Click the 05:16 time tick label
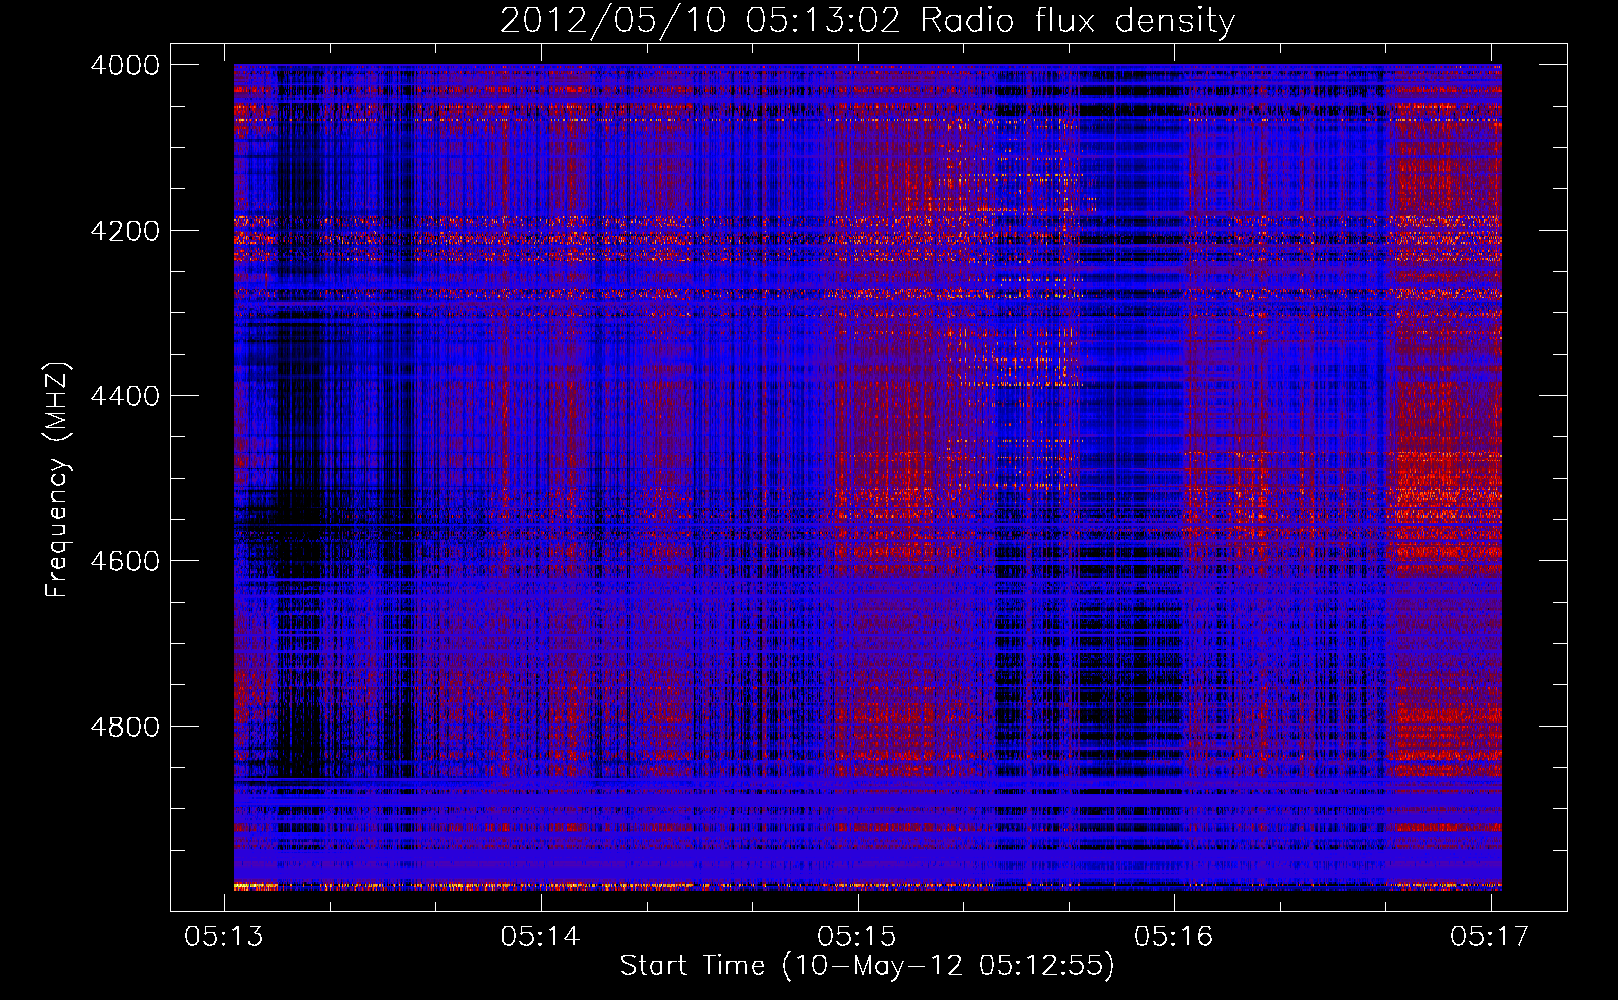Screen dimensions: 1618x1000 [1174, 936]
